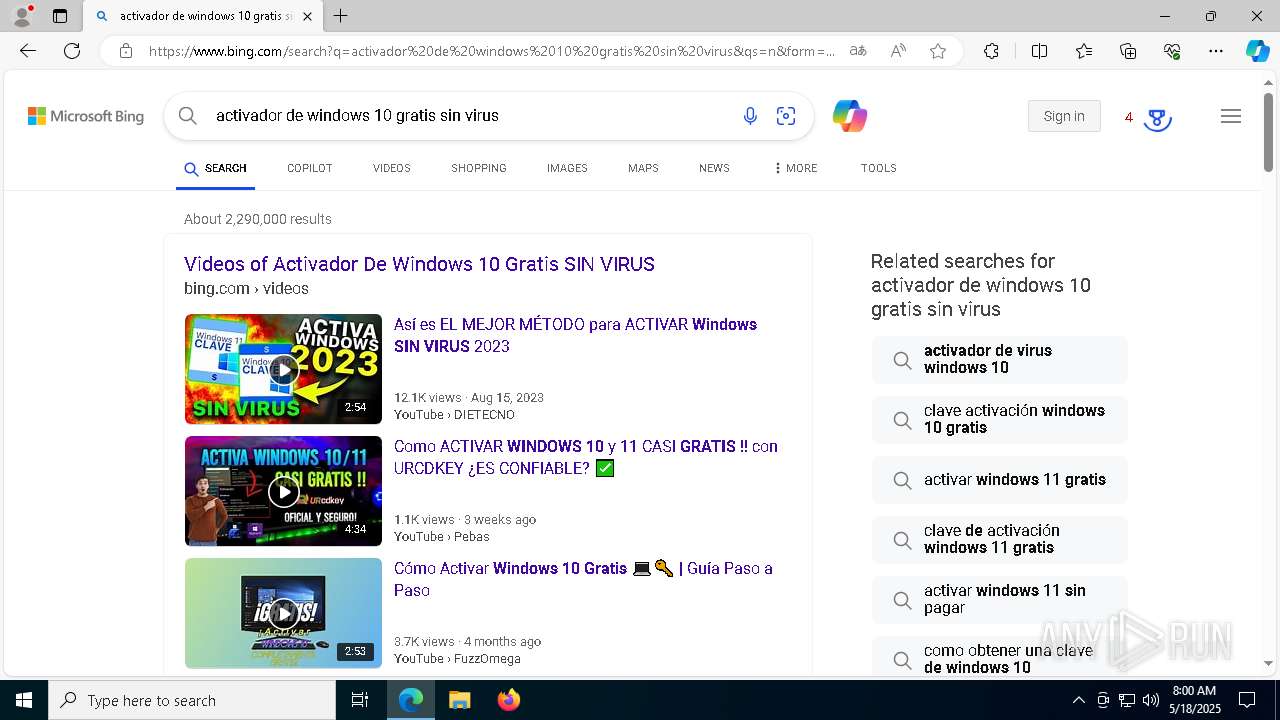
Task: Switch to the VIDEOS tab
Action: click(392, 168)
